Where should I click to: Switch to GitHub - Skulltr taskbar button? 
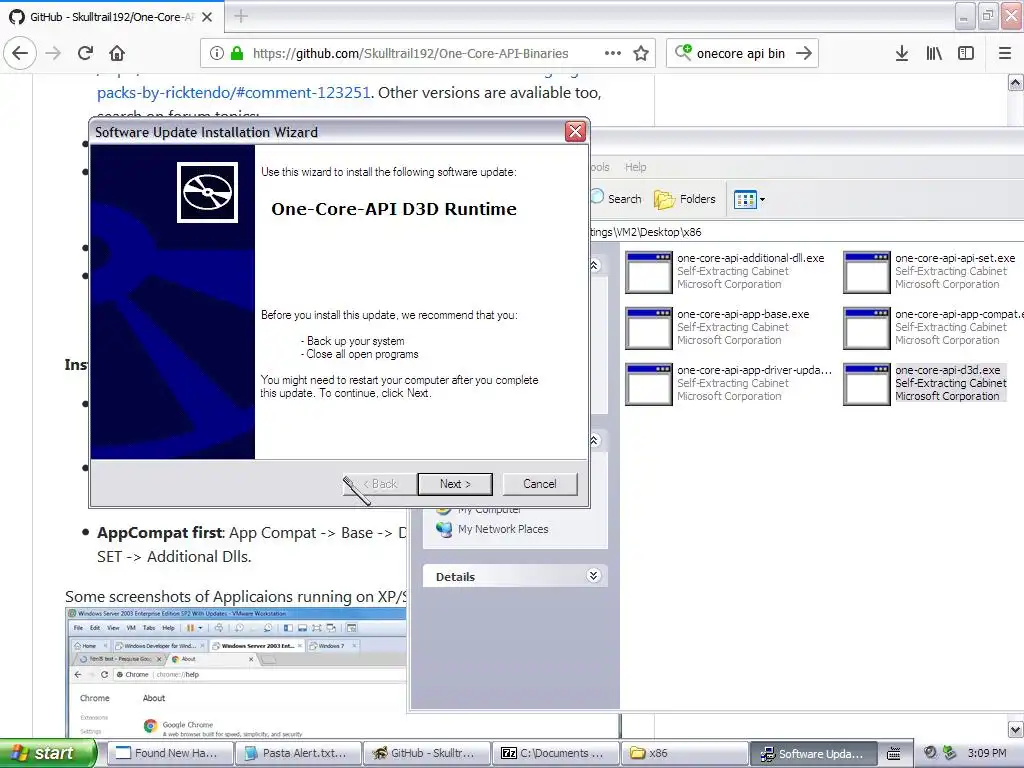tap(426, 753)
